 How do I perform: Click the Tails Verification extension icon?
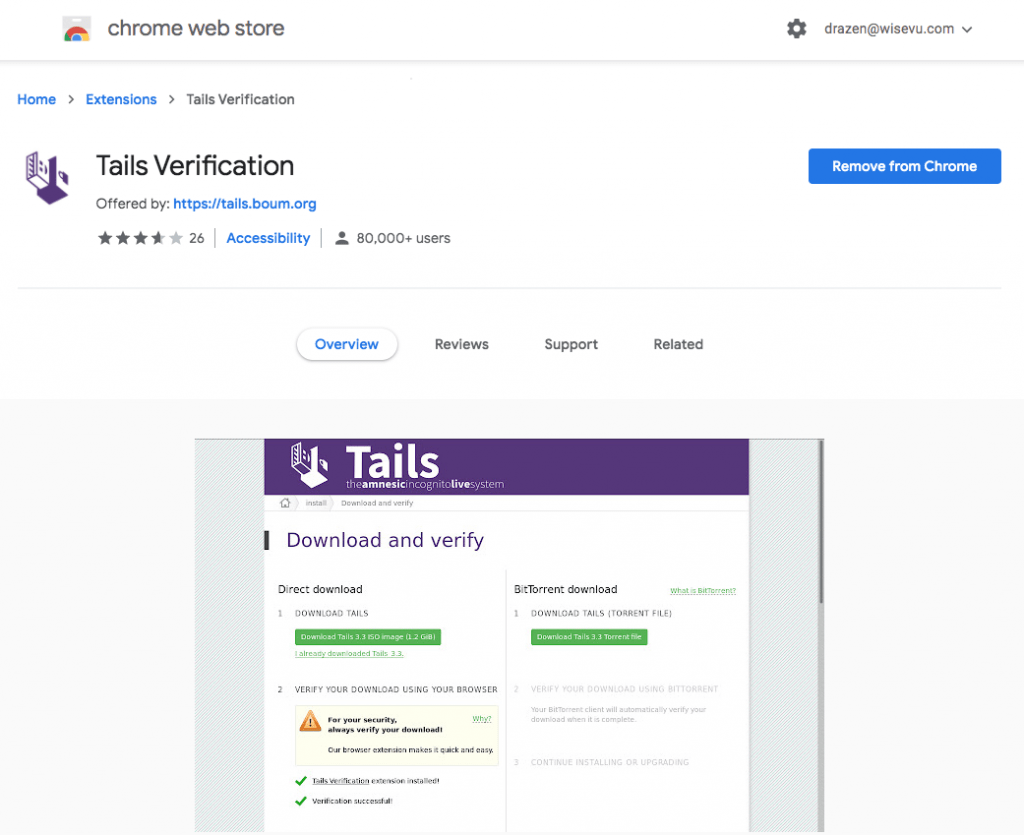coord(47,178)
